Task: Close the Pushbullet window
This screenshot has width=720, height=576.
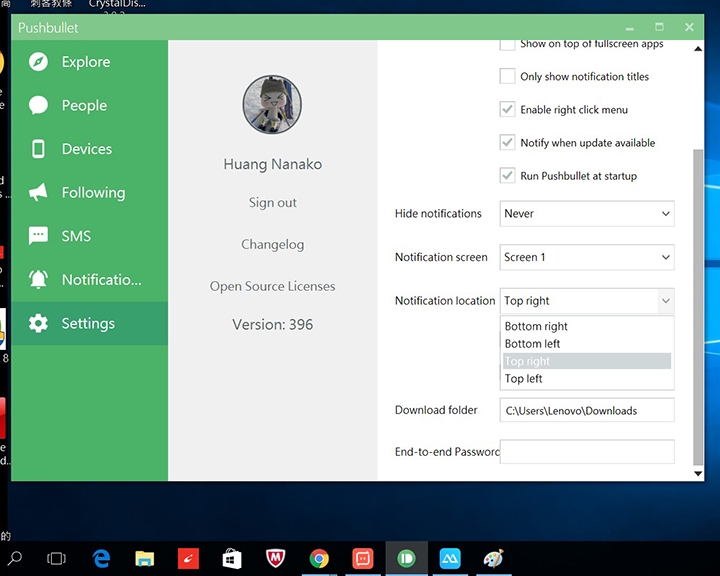Action: tap(689, 27)
